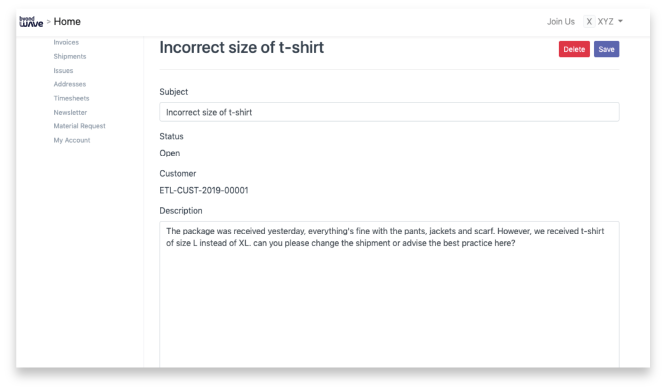Open Shipments in the sidebar

coord(70,56)
